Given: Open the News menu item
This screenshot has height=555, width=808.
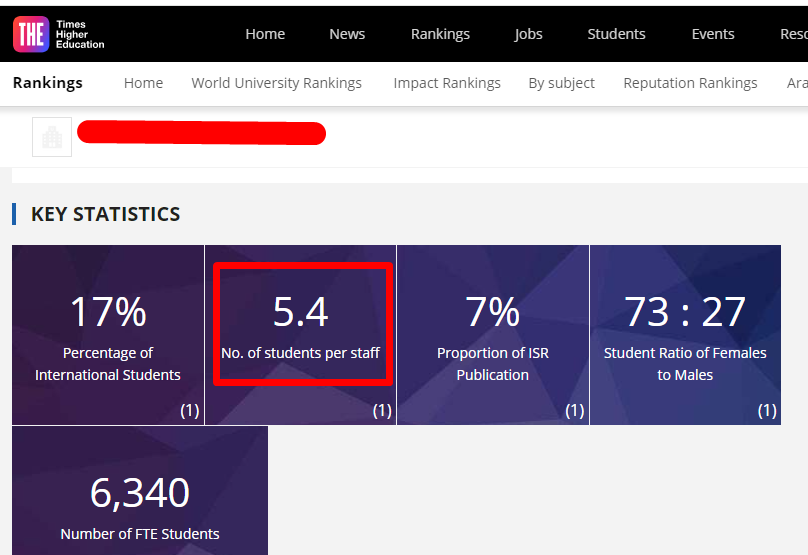Looking at the screenshot, I should pyautogui.click(x=347, y=34).
